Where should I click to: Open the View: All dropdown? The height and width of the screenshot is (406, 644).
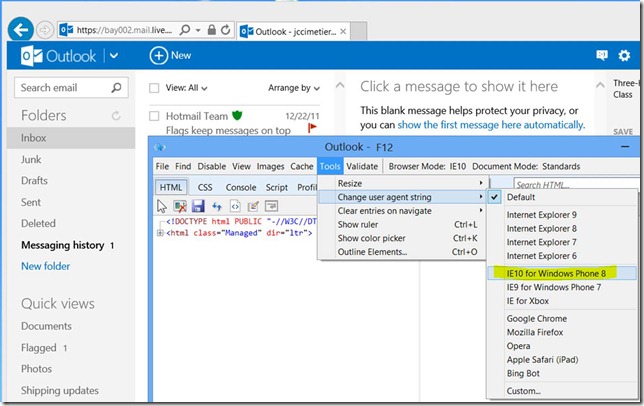pyautogui.click(x=186, y=88)
